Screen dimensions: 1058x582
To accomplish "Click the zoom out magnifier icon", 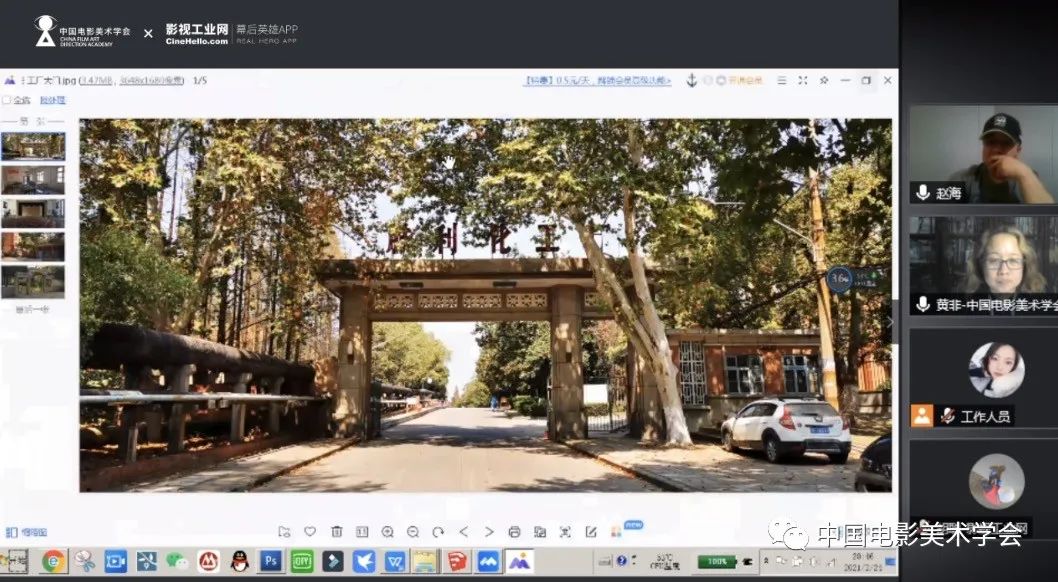I will (x=413, y=532).
